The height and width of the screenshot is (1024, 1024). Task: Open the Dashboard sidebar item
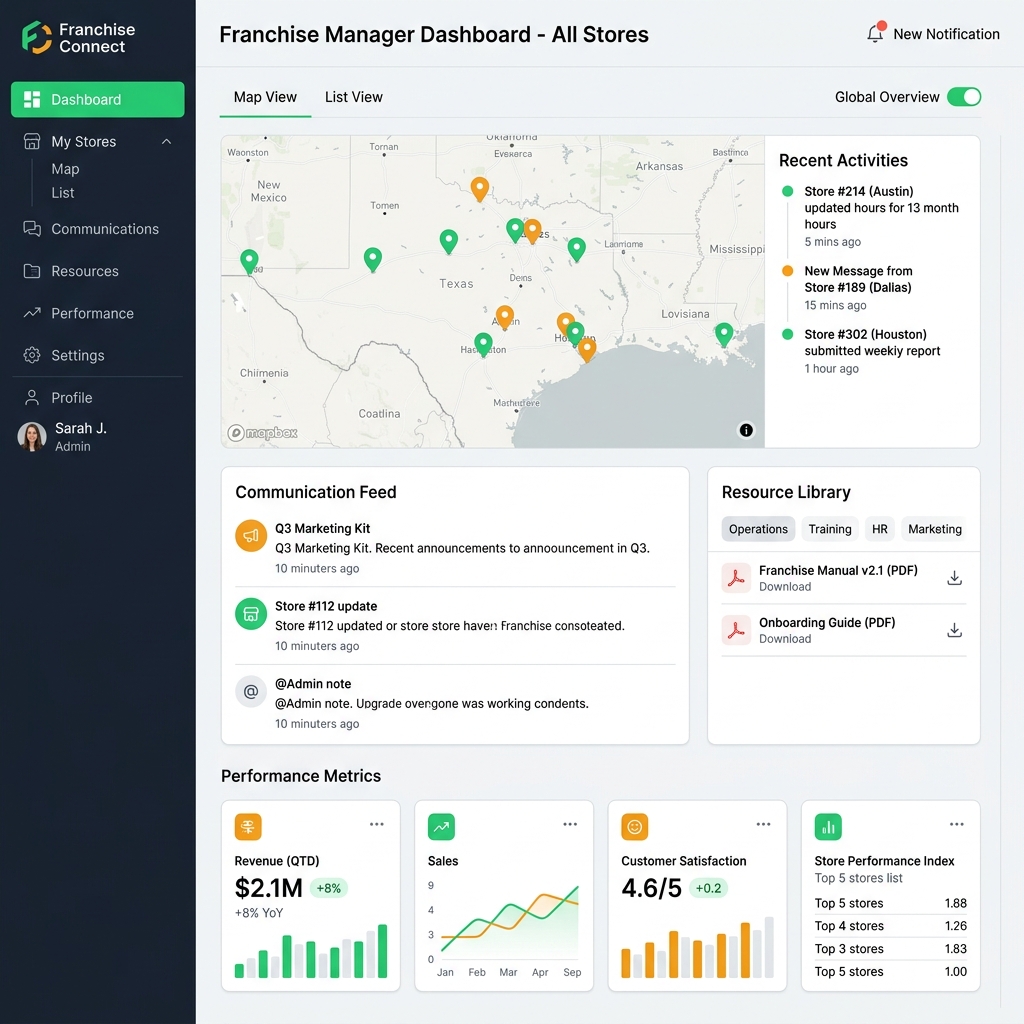(97, 99)
